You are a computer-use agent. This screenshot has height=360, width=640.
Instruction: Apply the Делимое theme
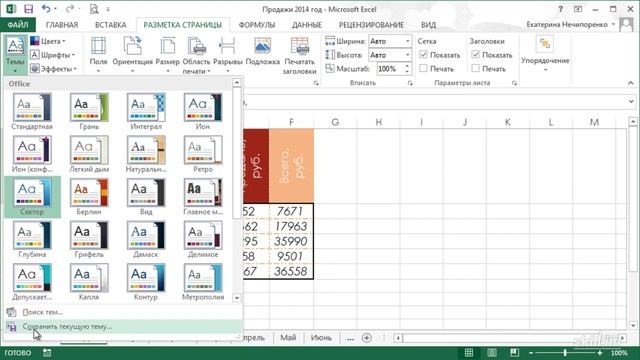pyautogui.click(x=203, y=239)
